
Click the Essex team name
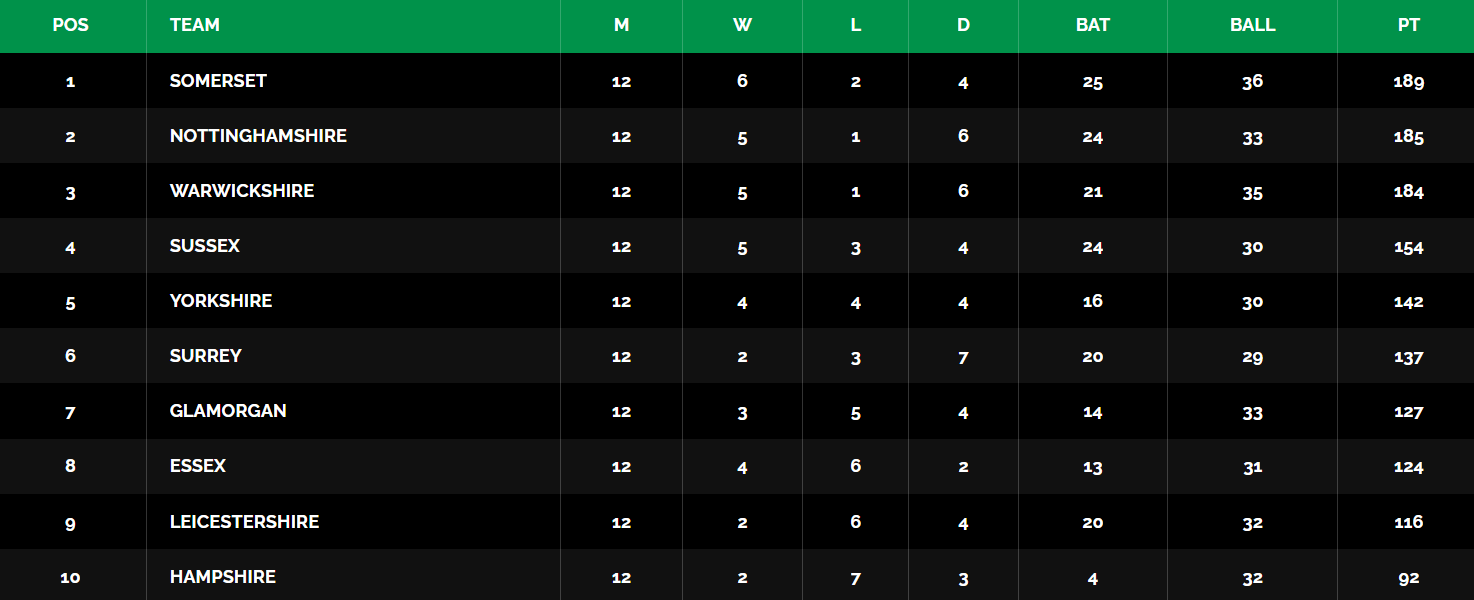pyautogui.click(x=198, y=466)
